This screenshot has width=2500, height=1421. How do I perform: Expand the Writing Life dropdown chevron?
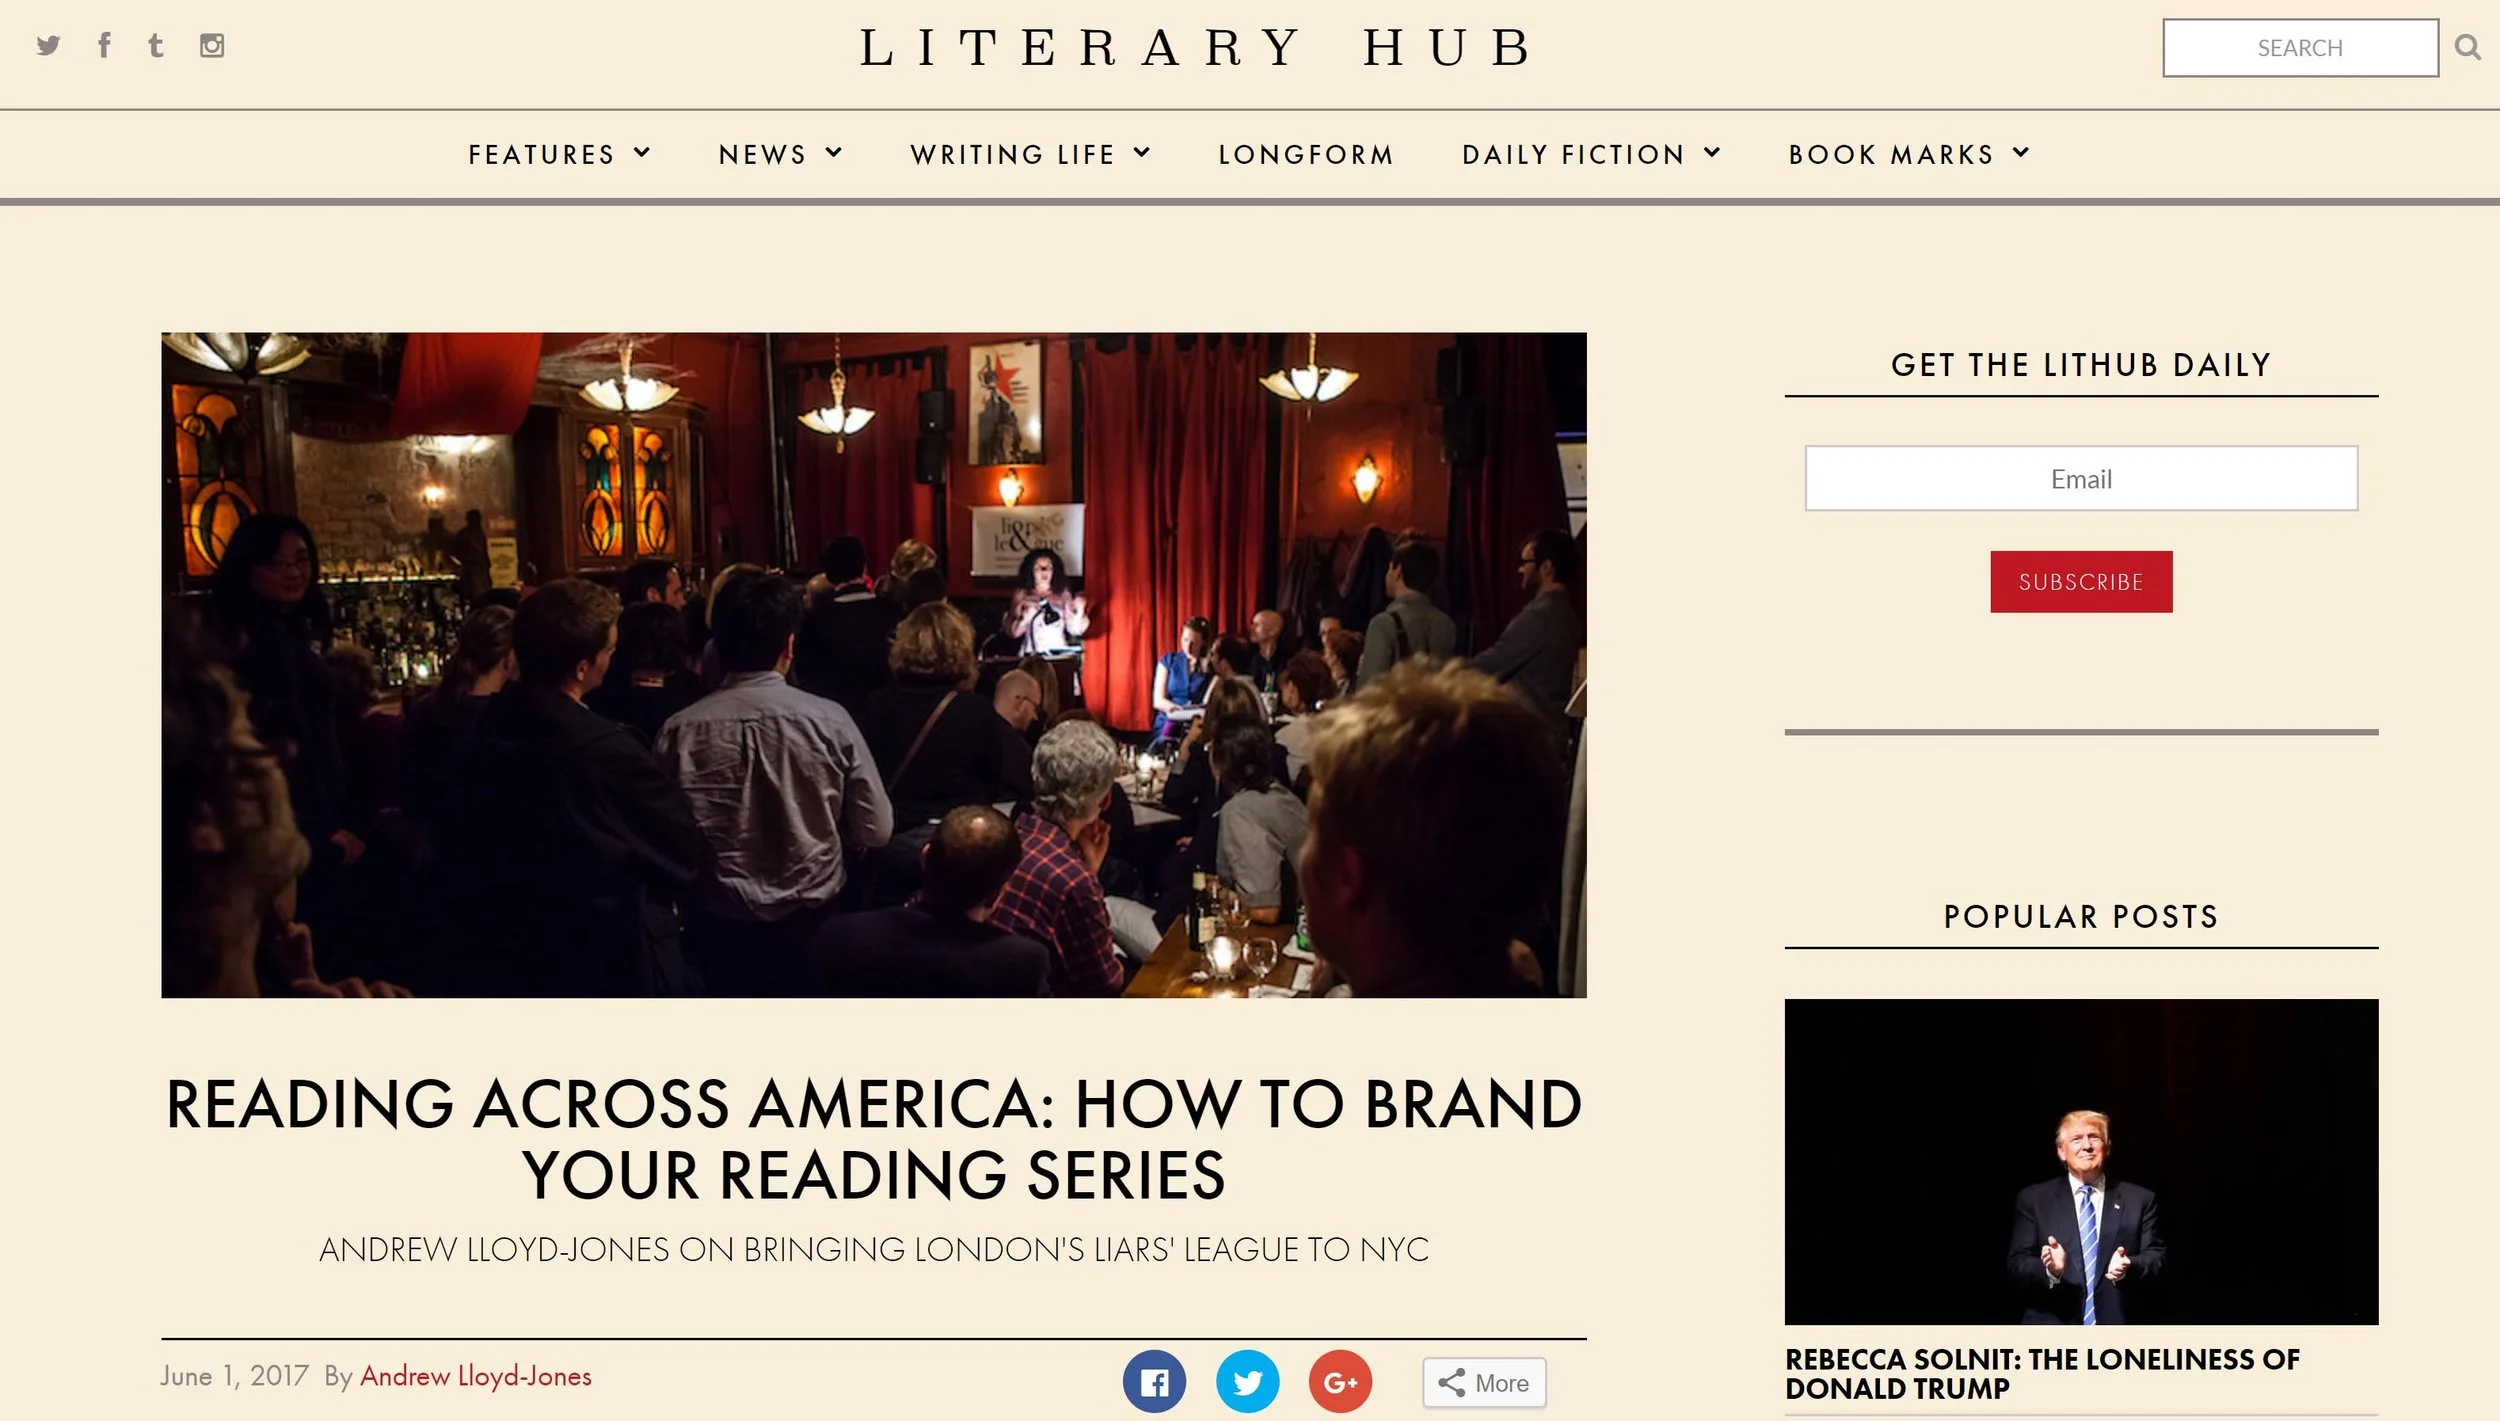click(1142, 153)
